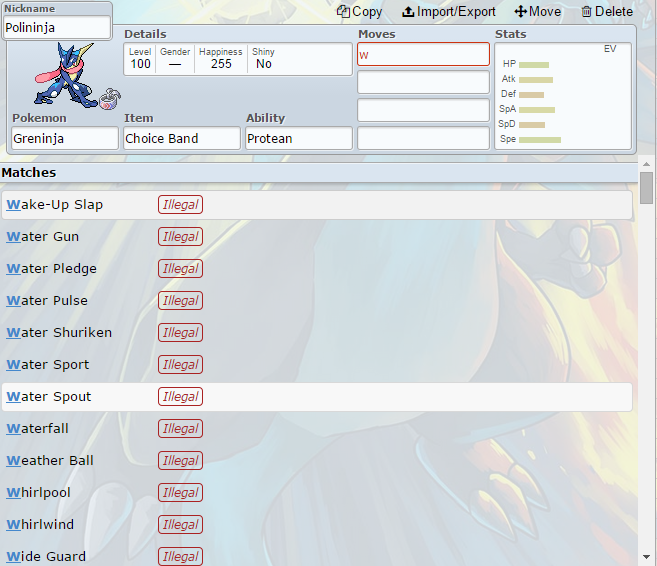Image resolution: width=657 pixels, height=566 pixels.
Task: Click the scrollbar up arrow
Action: coord(647,164)
